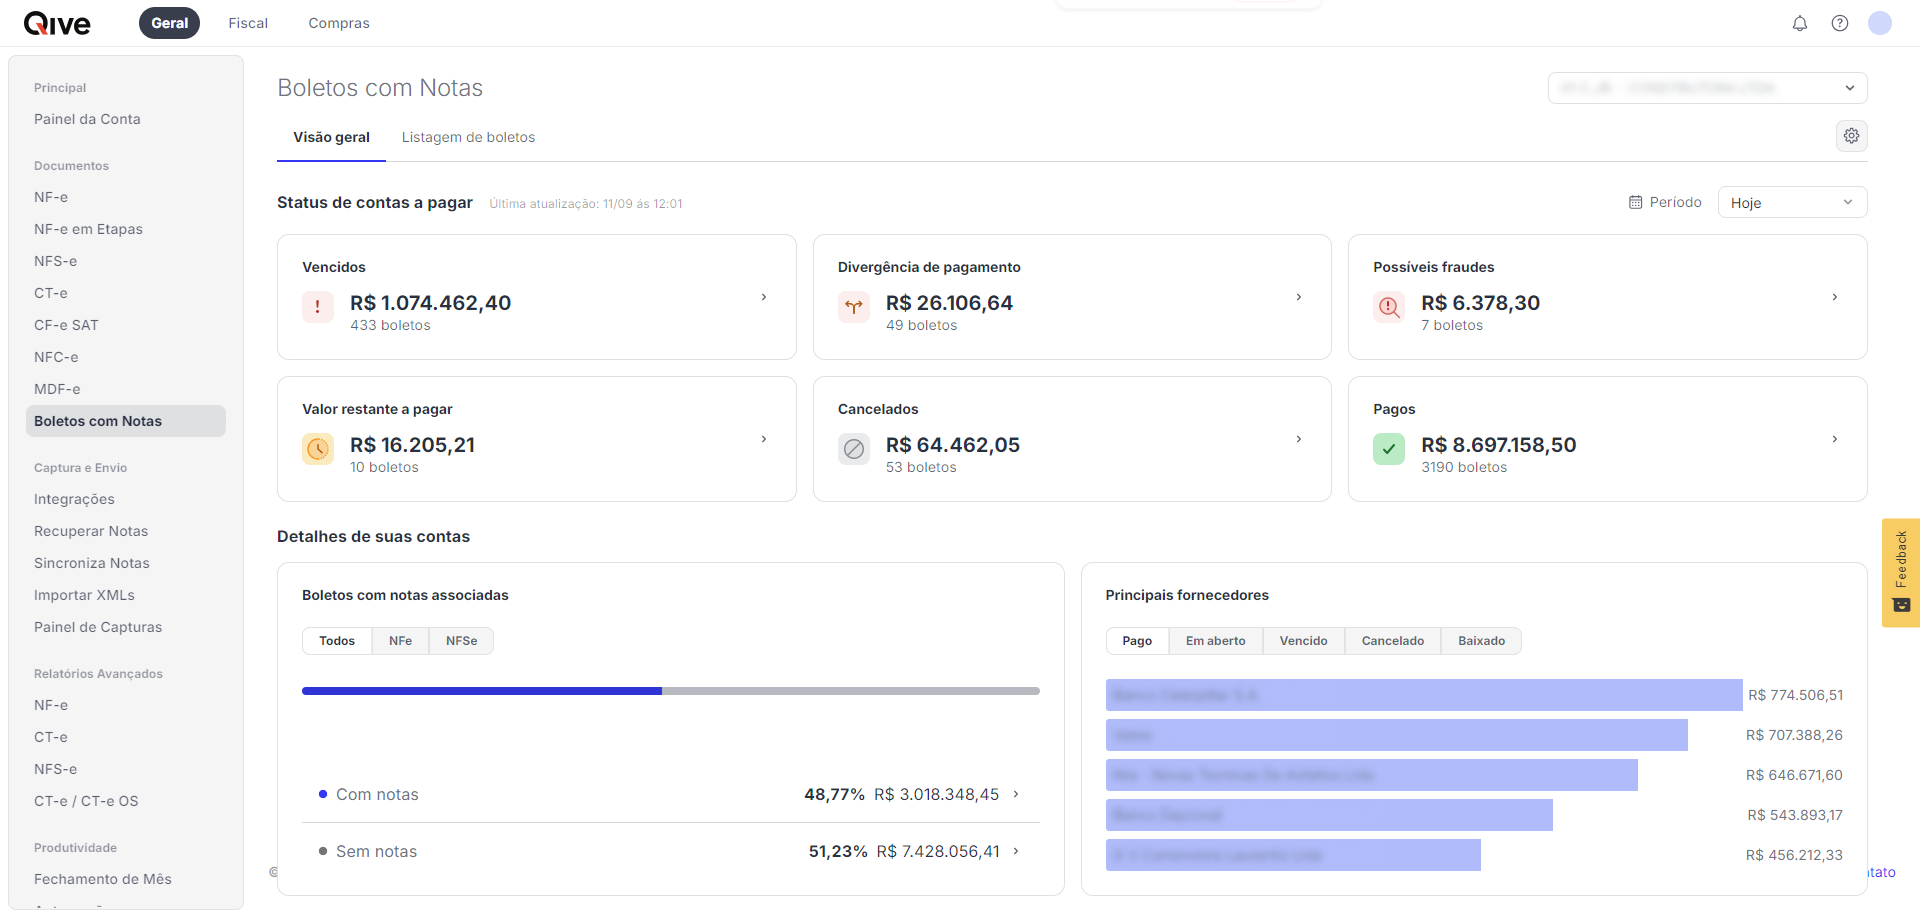Open Boletos com Notas sidebar item
The width and height of the screenshot is (1920, 917).
126,421
